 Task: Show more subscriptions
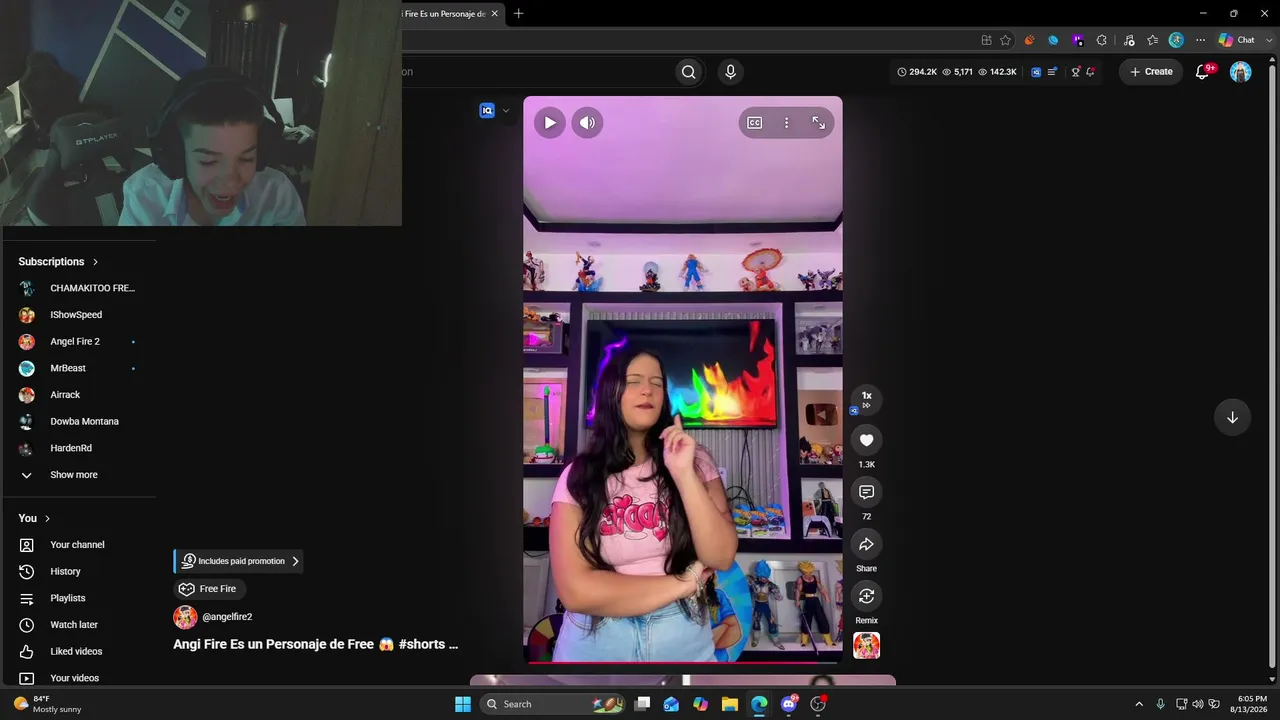coord(79,475)
